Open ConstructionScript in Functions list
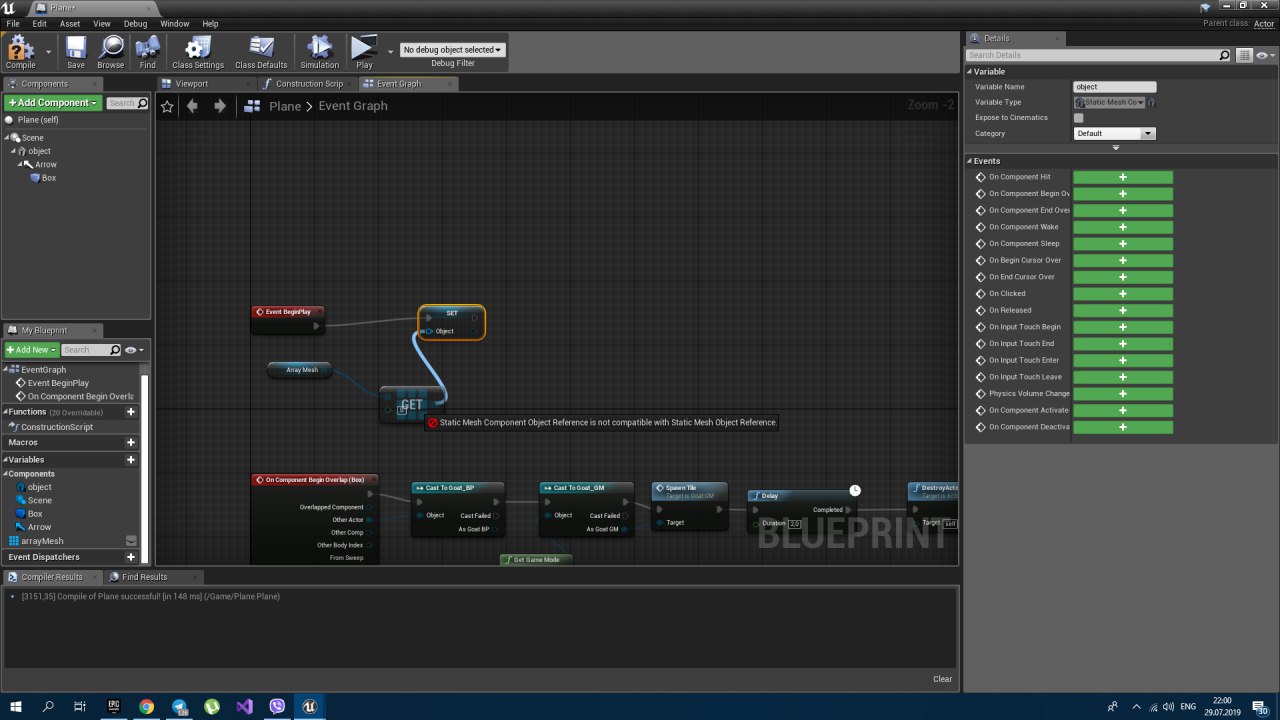1280x720 pixels. tap(57, 427)
